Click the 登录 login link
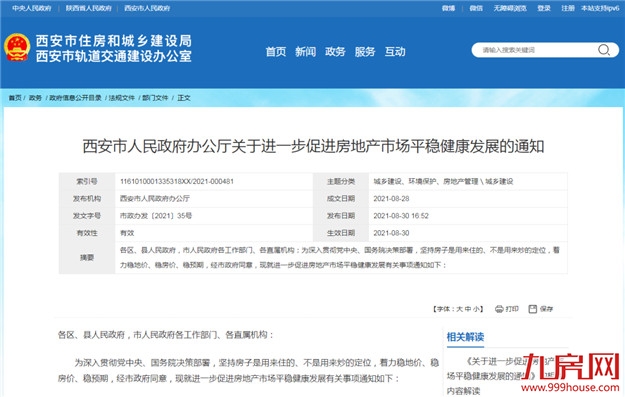The width and height of the screenshot is (625, 397). (x=544, y=8)
